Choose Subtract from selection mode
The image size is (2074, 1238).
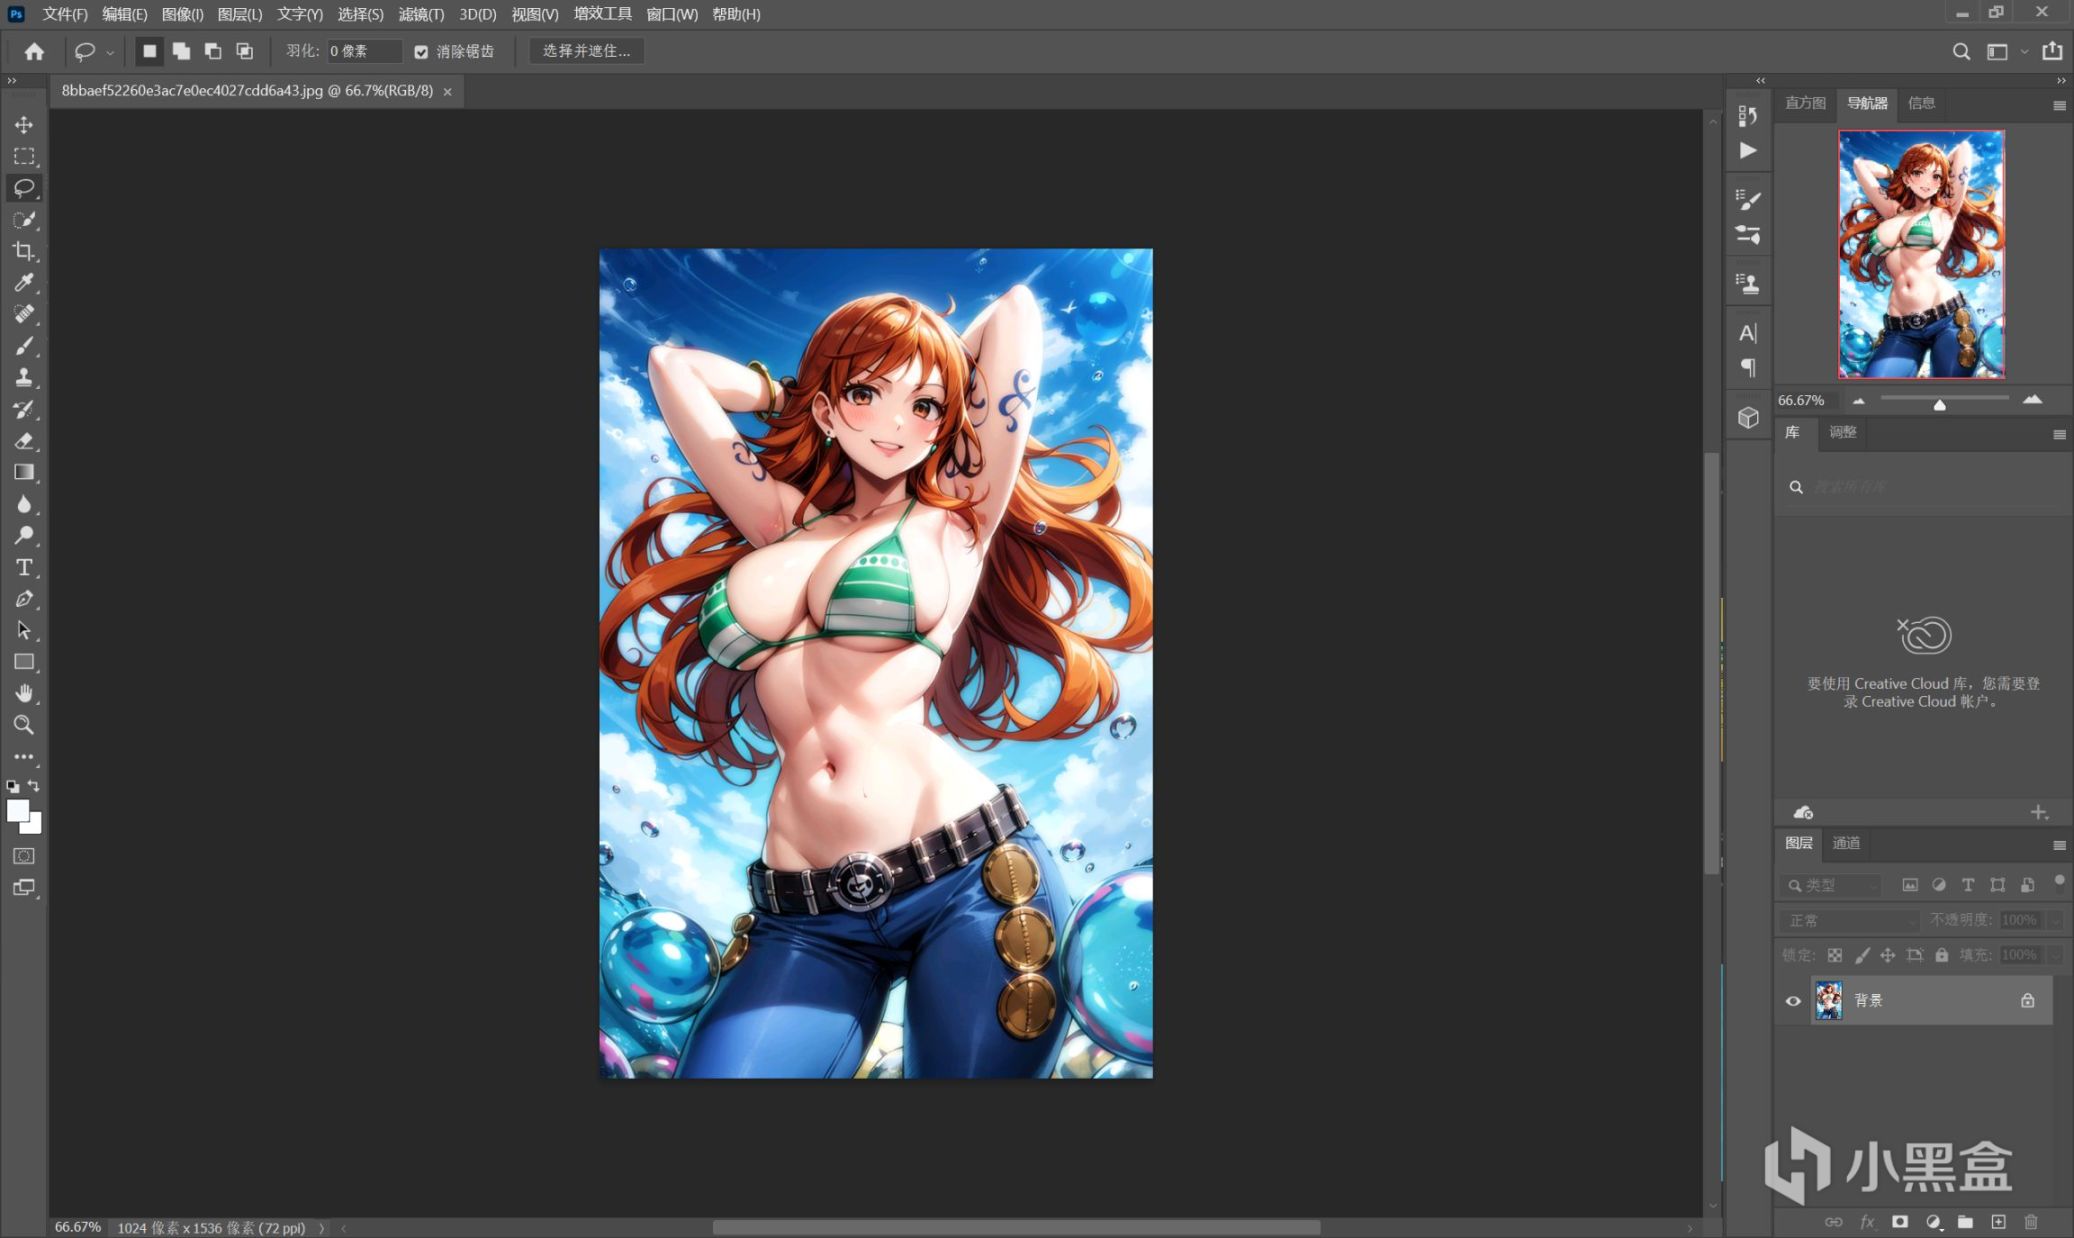coord(213,51)
